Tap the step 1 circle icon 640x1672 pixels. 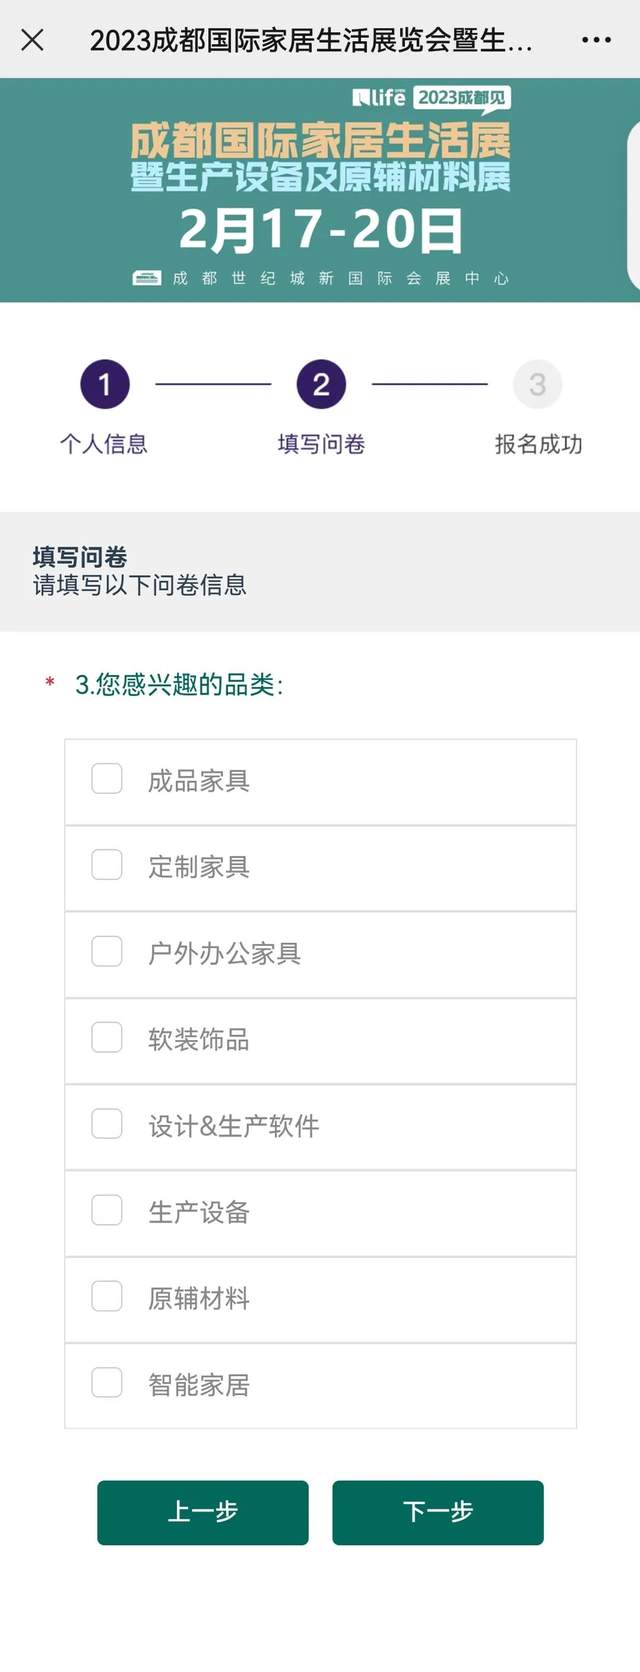(105, 384)
